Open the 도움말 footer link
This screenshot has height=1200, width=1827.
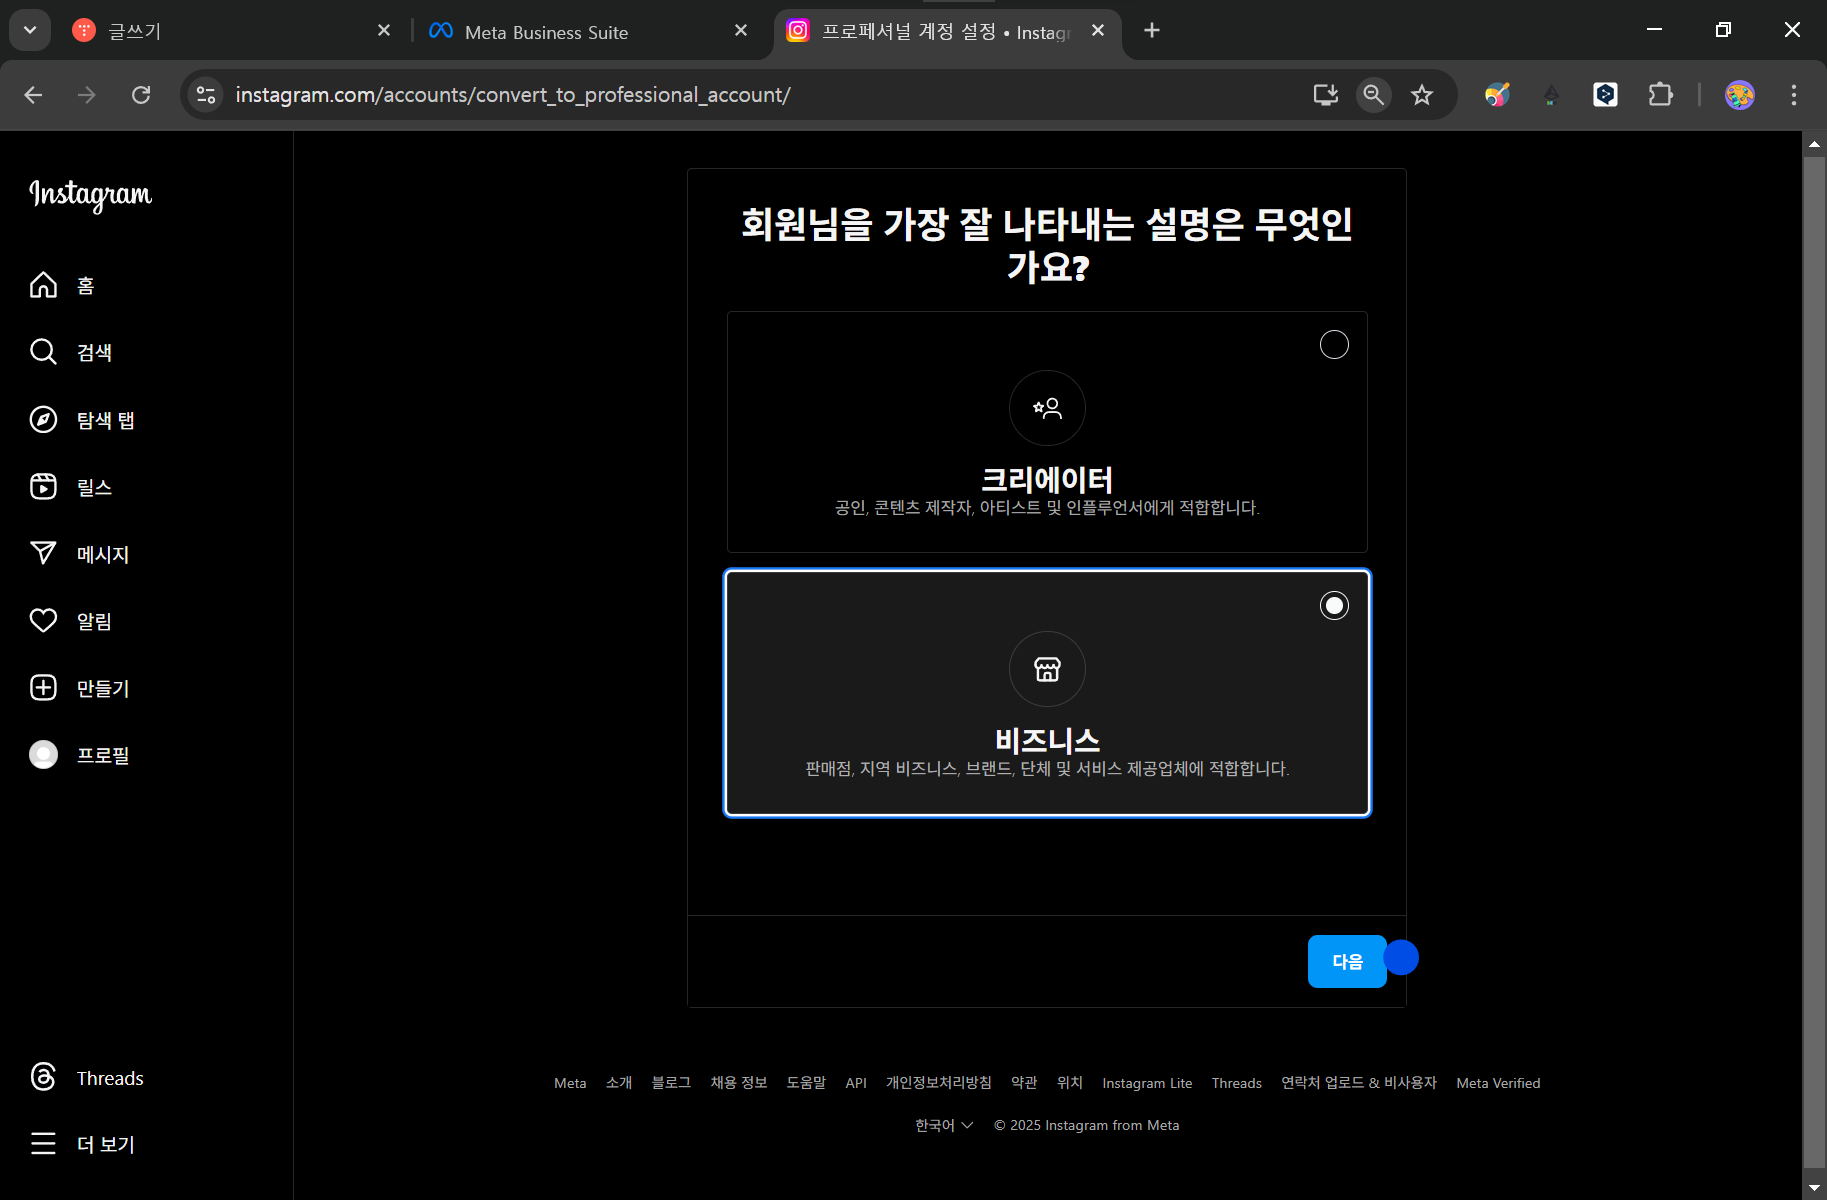coord(806,1083)
